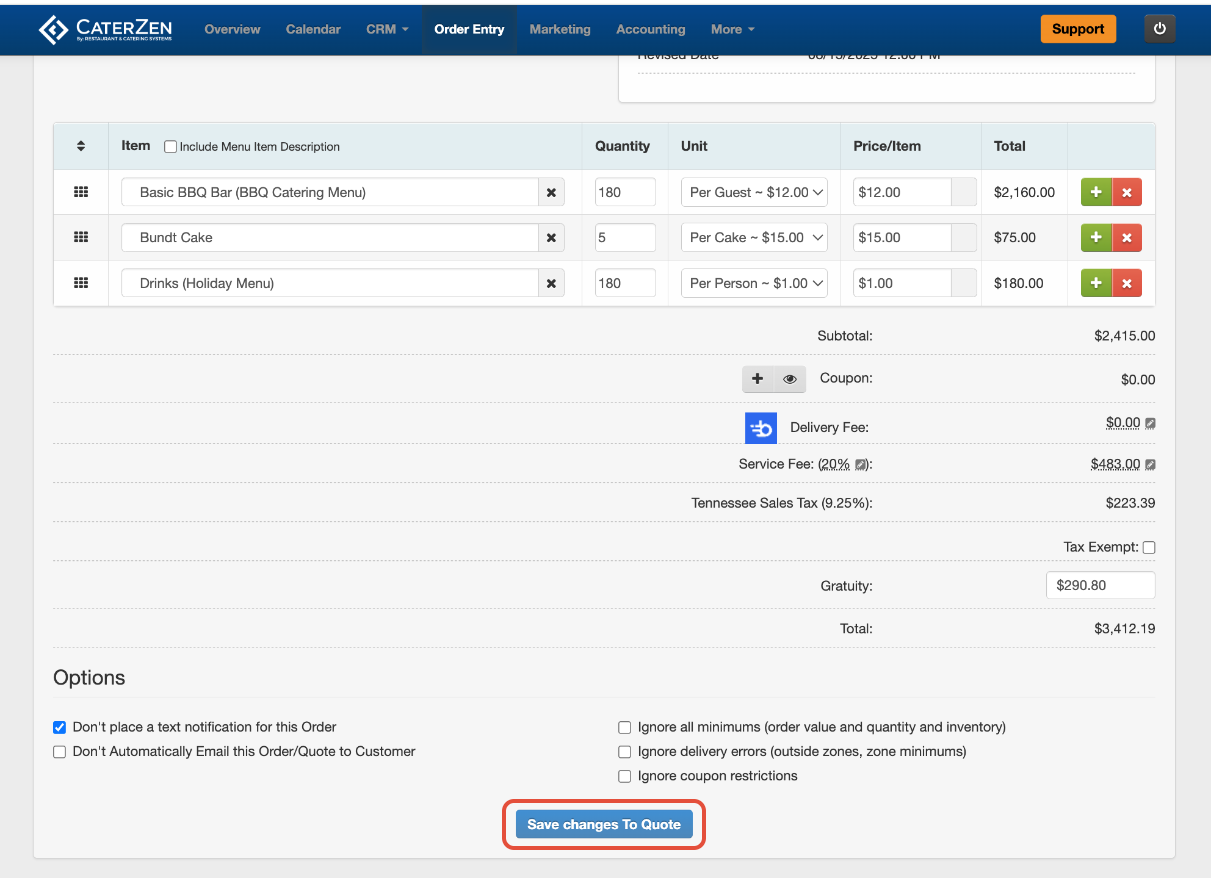
Task: Click the plus button to add coupon
Action: 758,379
